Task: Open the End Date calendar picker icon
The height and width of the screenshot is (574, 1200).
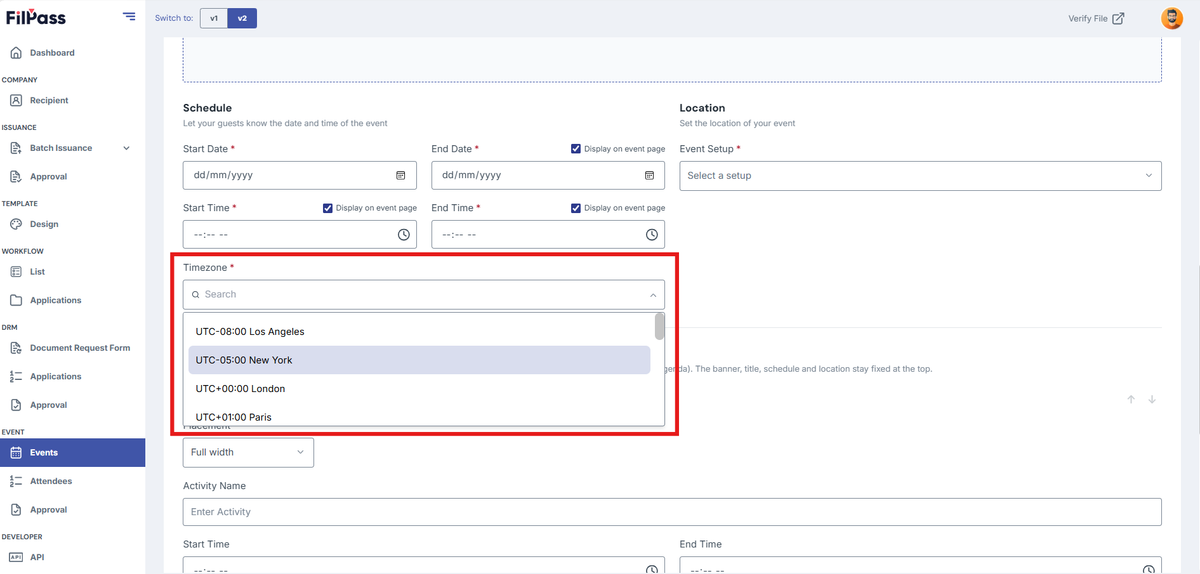Action: pos(649,175)
